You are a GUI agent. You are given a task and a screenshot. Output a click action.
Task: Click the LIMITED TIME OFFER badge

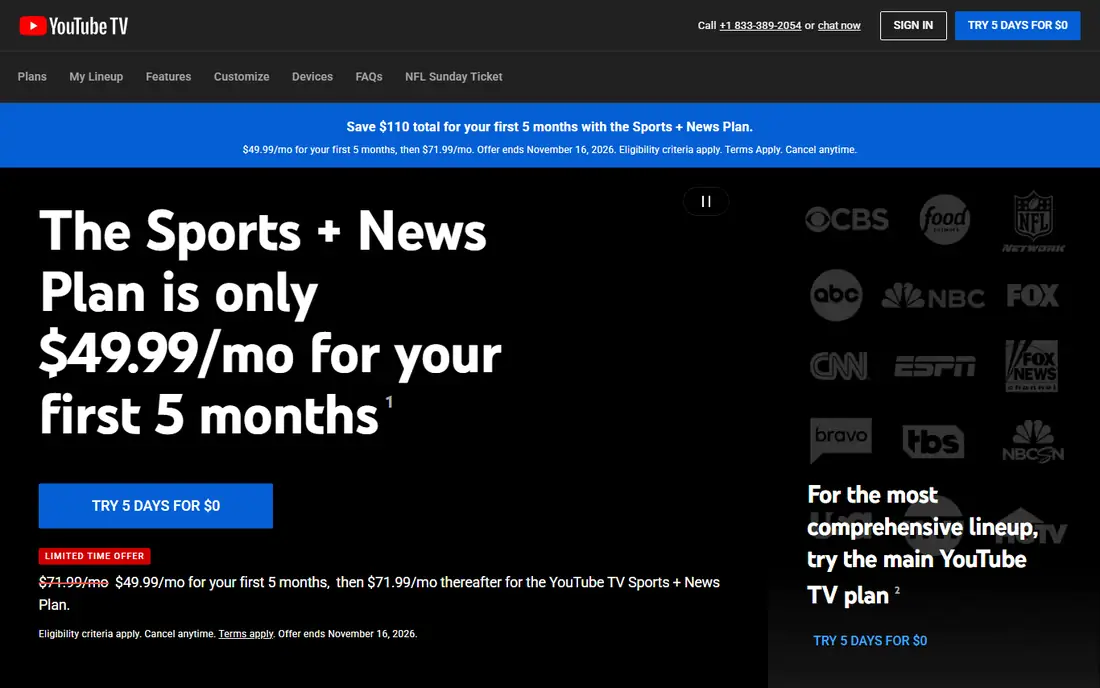click(95, 556)
